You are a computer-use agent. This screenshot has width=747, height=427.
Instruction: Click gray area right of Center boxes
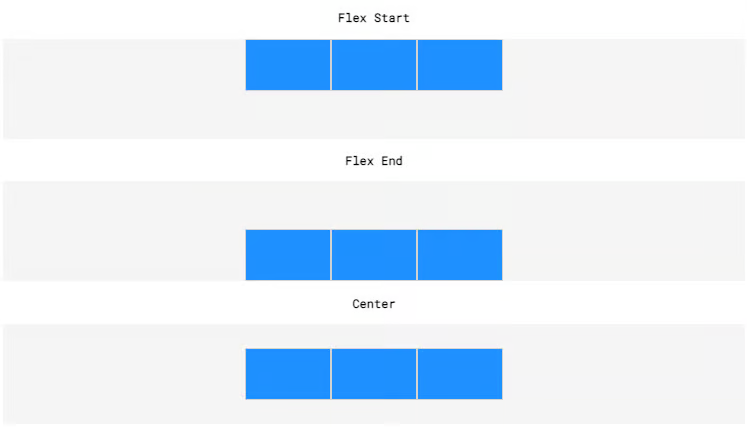pos(624,374)
